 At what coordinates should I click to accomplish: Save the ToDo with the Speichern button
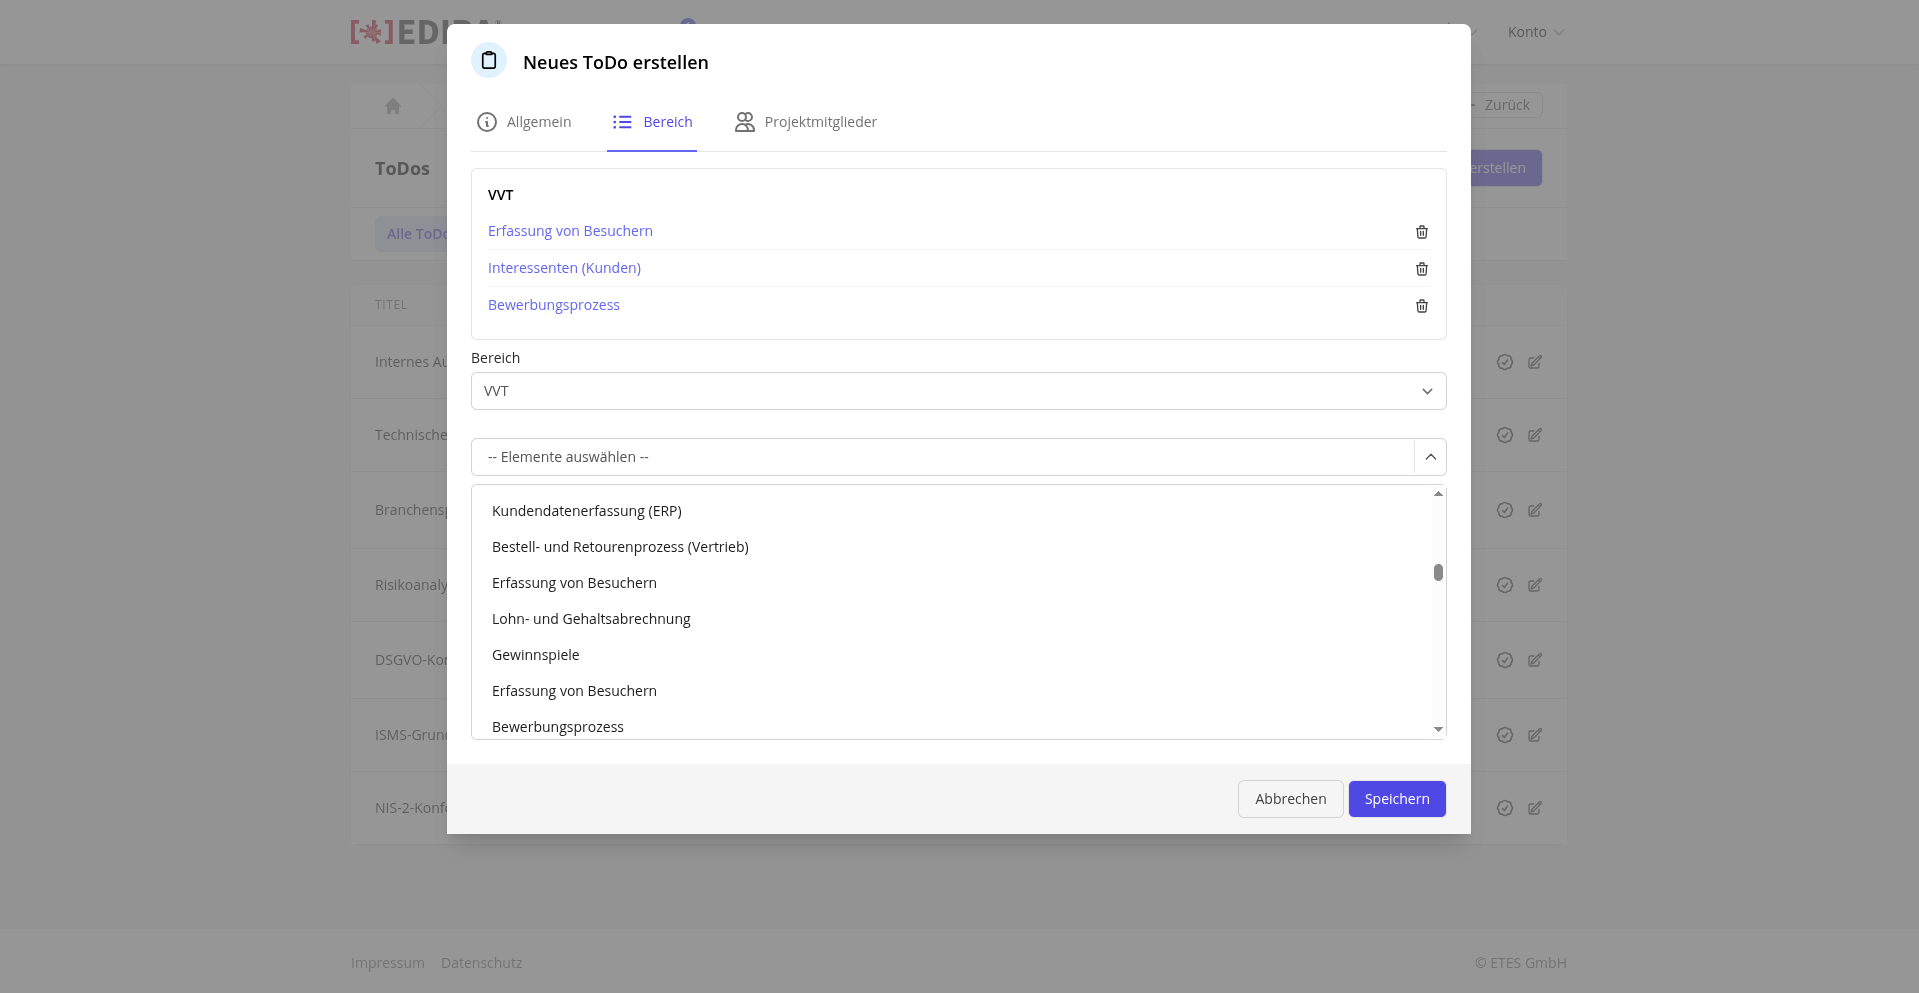[x=1397, y=799]
